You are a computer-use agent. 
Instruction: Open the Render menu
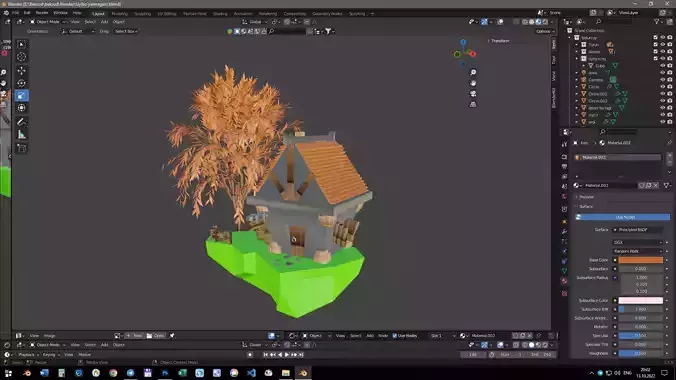(x=42, y=13)
